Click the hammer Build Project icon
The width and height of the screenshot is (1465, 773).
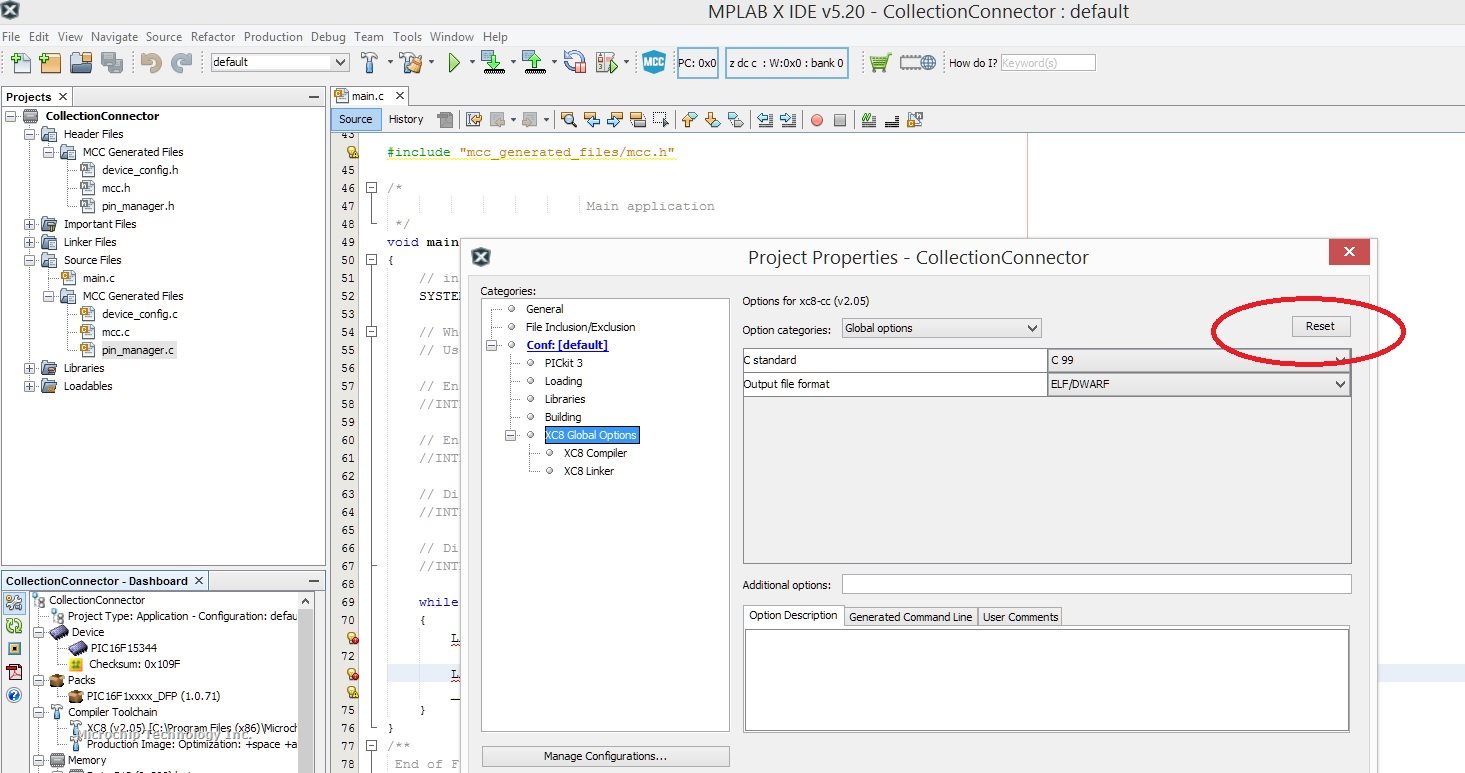tap(369, 62)
